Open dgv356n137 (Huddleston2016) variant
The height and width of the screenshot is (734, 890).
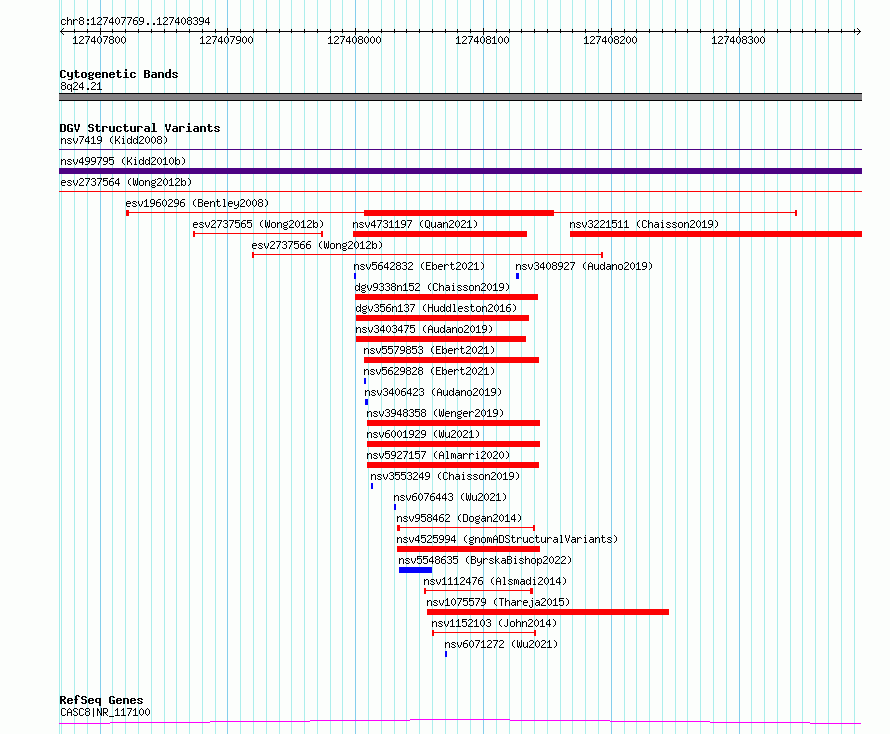click(x=436, y=308)
